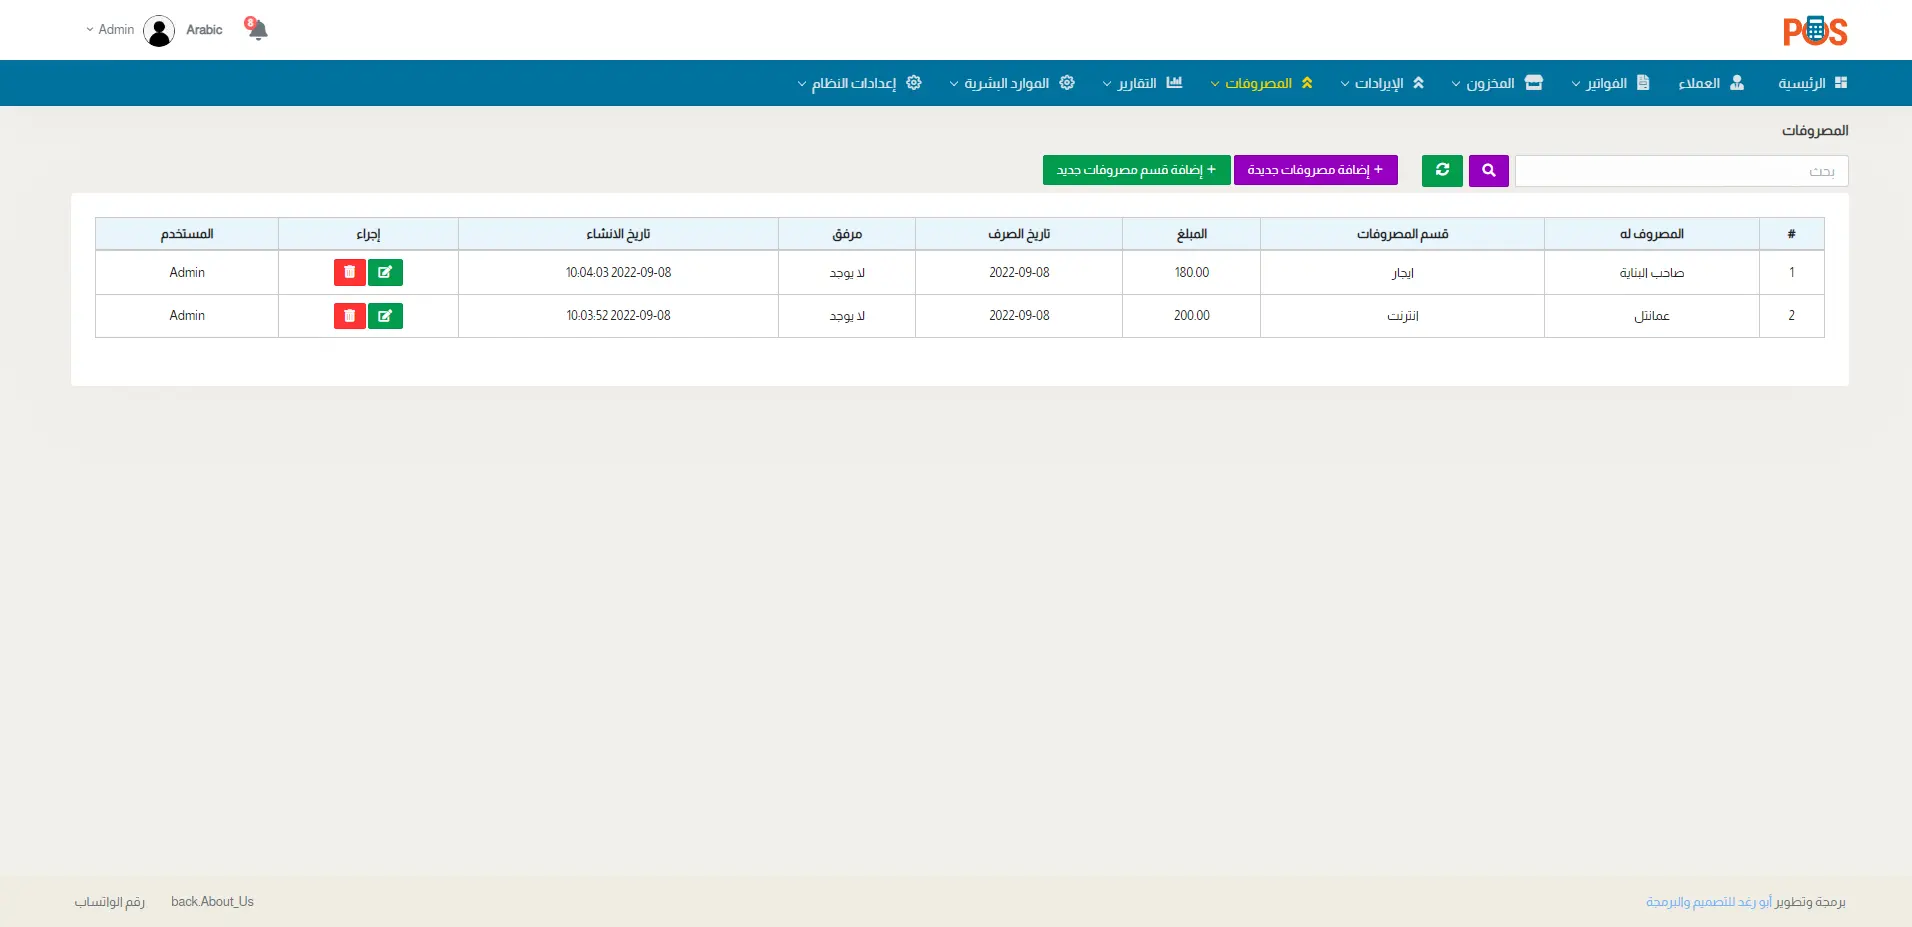
Task: Edit the first expense row
Action: coord(385,273)
